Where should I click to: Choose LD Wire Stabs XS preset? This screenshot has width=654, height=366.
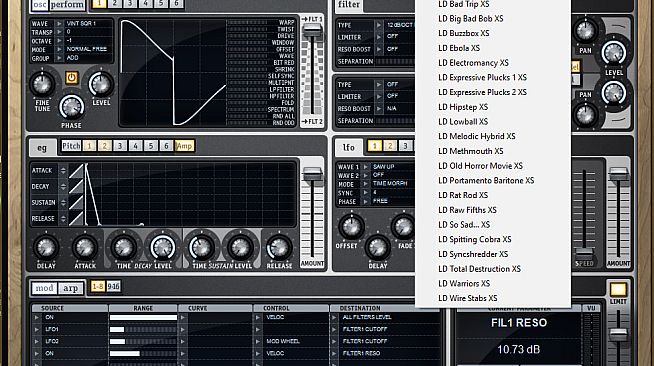(x=468, y=298)
